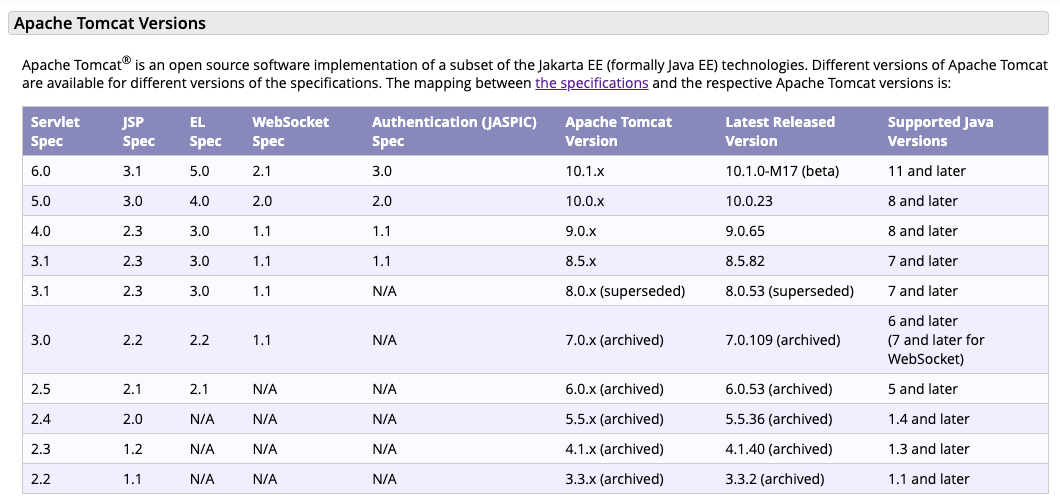The width and height of the screenshot is (1060, 503).
Task: Select the 6.0.x (archived) cell
Action: point(615,389)
